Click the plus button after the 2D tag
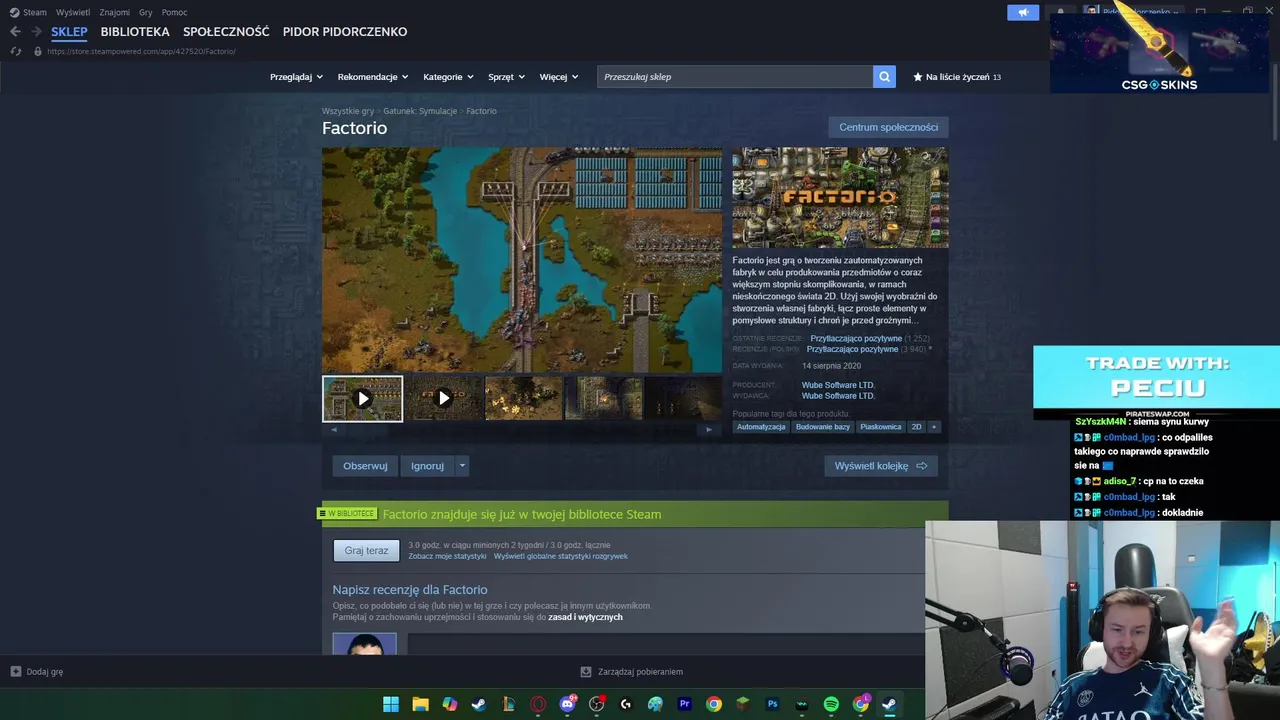 click(x=934, y=427)
